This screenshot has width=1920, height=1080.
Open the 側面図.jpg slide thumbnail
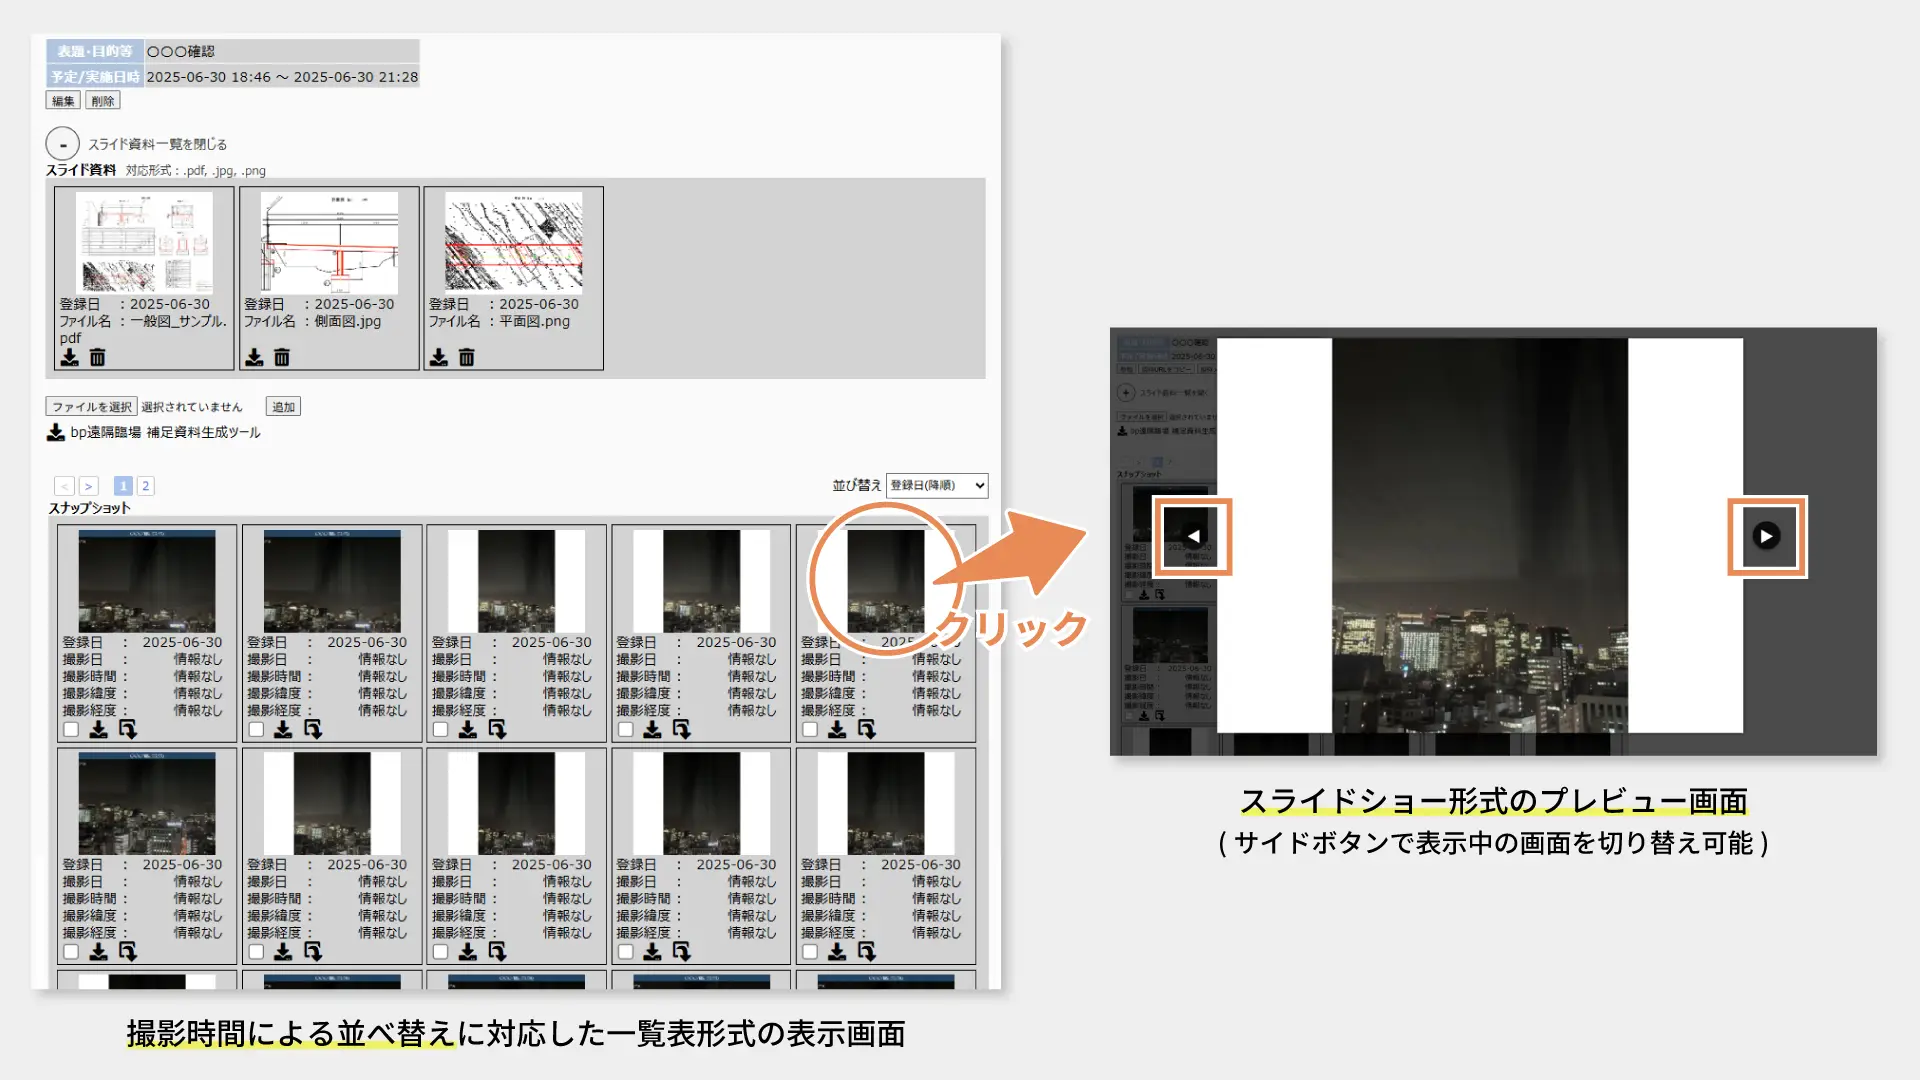pyautogui.click(x=329, y=242)
